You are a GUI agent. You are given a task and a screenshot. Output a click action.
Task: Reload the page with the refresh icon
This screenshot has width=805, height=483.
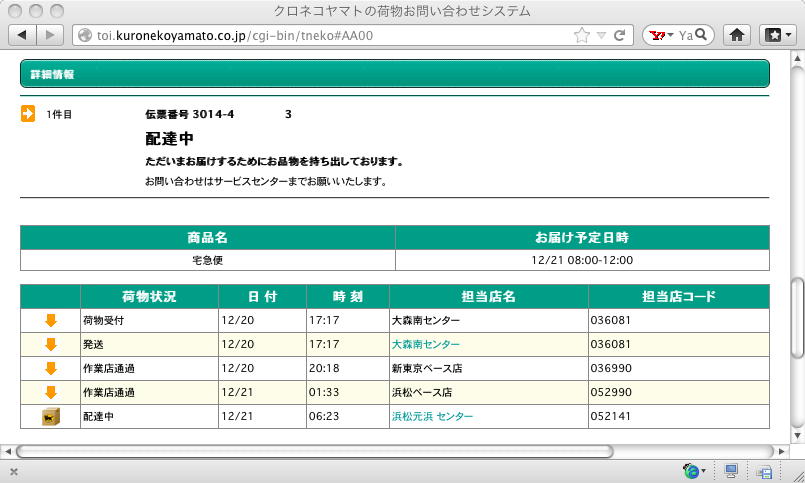[x=620, y=35]
